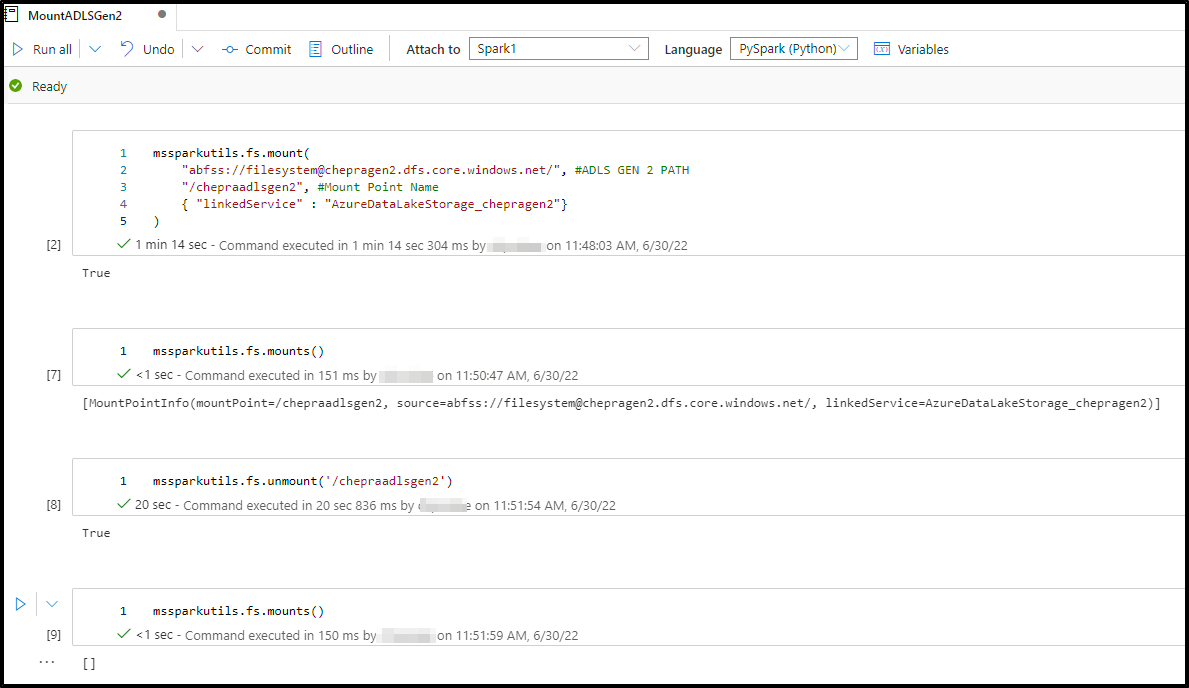The width and height of the screenshot is (1189, 688).
Task: Click the Run all label
Action: pos(52,49)
